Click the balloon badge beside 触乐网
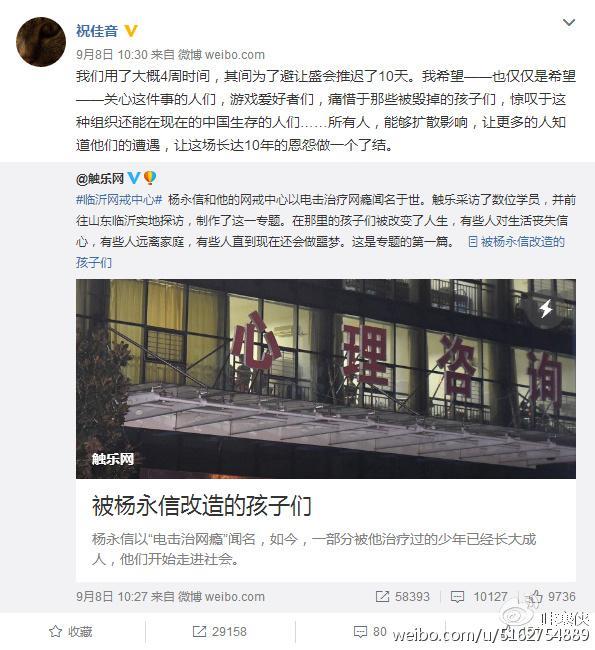The width and height of the screenshot is (595, 650). [150, 178]
